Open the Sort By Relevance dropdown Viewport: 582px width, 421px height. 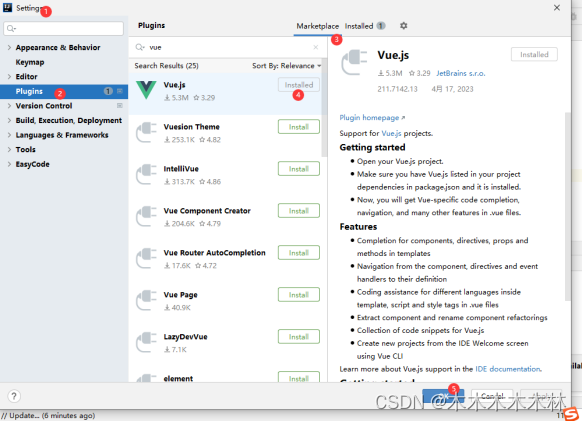point(287,66)
